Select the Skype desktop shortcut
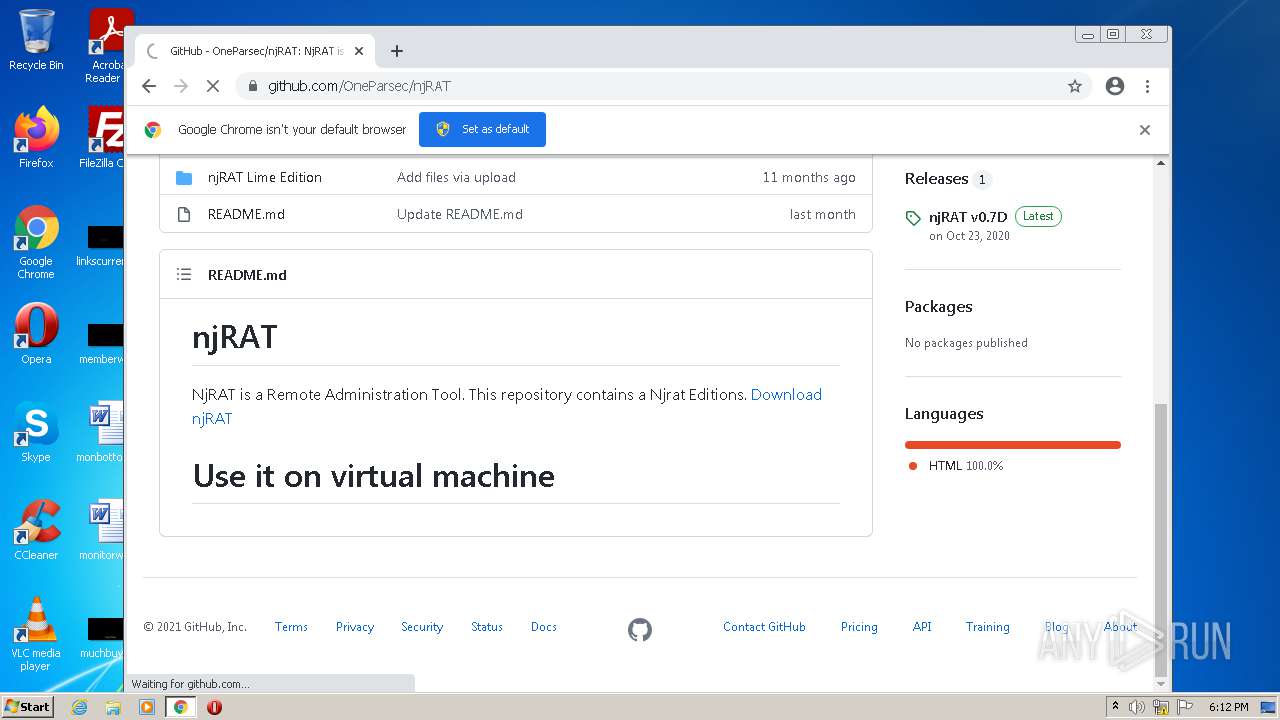Viewport: 1280px width, 720px height. tap(36, 432)
